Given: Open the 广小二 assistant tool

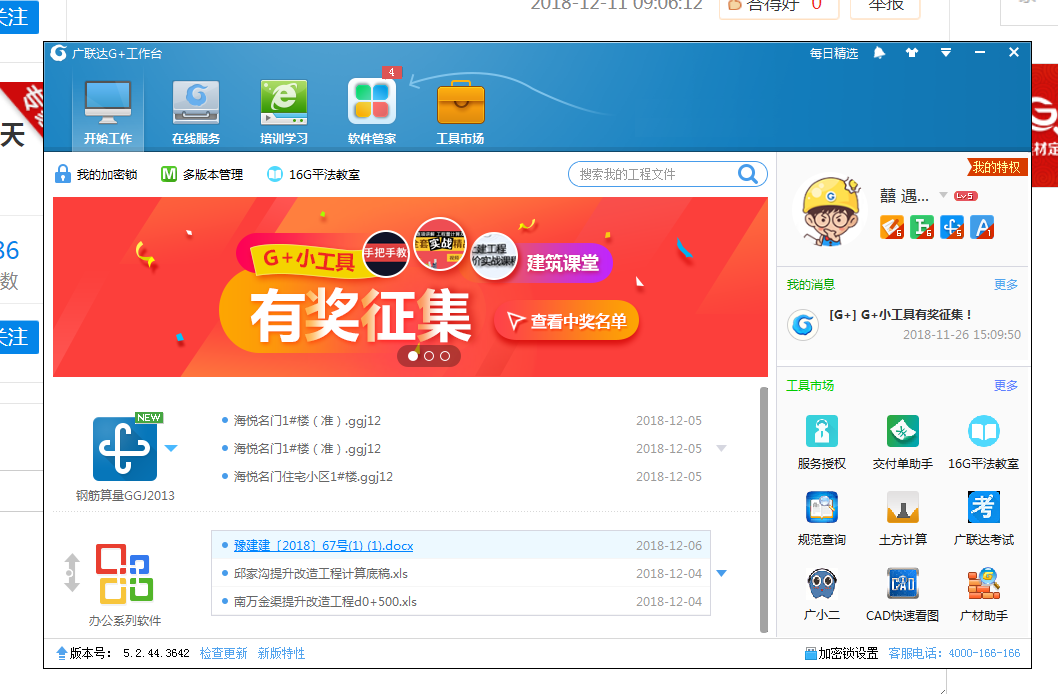Looking at the screenshot, I should (x=821, y=595).
